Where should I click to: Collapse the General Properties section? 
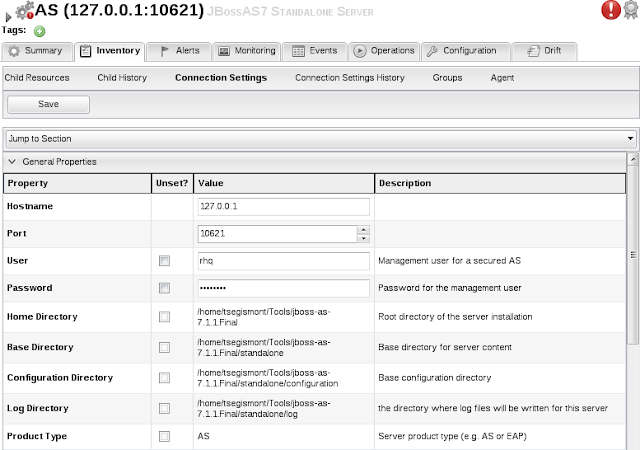[x=12, y=162]
